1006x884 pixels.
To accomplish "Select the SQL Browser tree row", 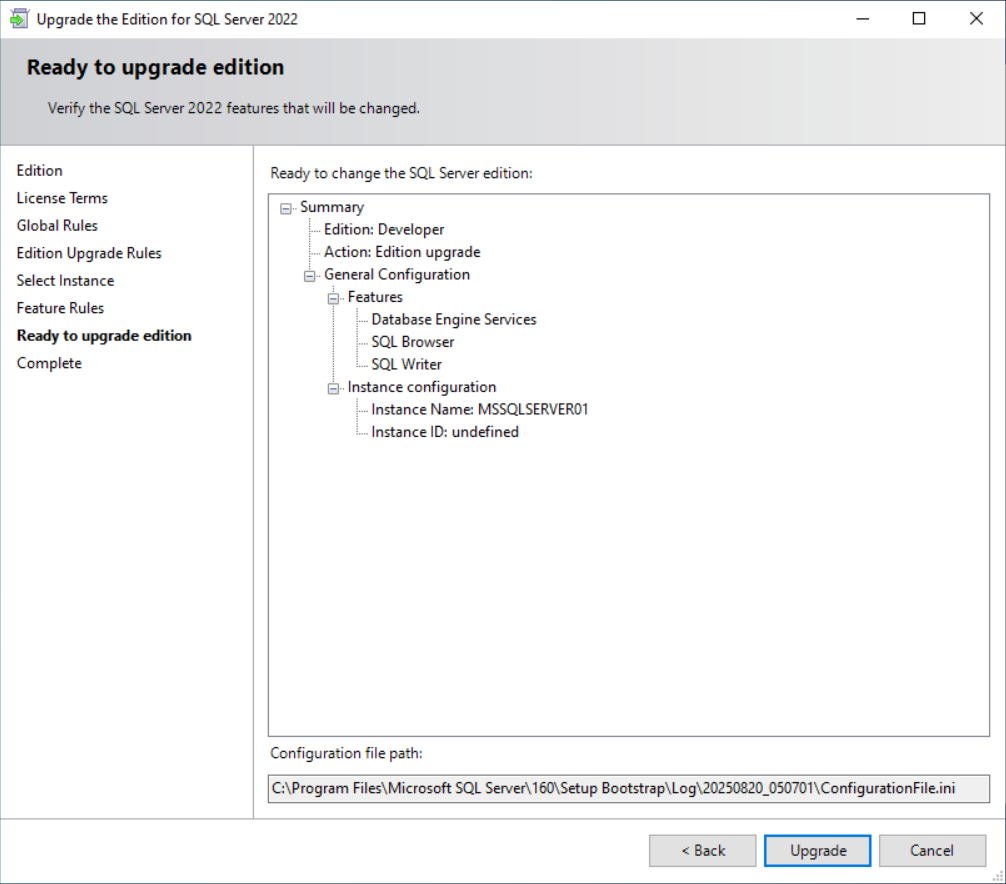I will (x=413, y=342).
